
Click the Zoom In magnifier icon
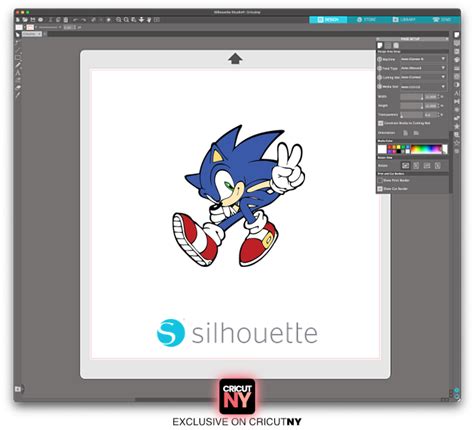pyautogui.click(x=119, y=20)
